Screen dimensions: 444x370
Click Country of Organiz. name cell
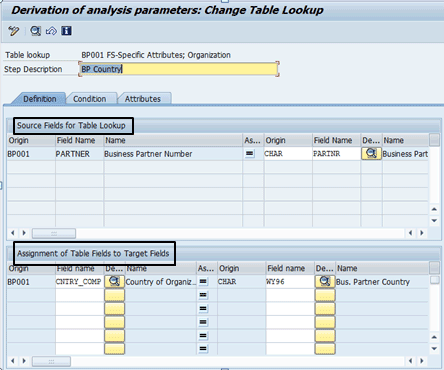pyautogui.click(x=161, y=282)
